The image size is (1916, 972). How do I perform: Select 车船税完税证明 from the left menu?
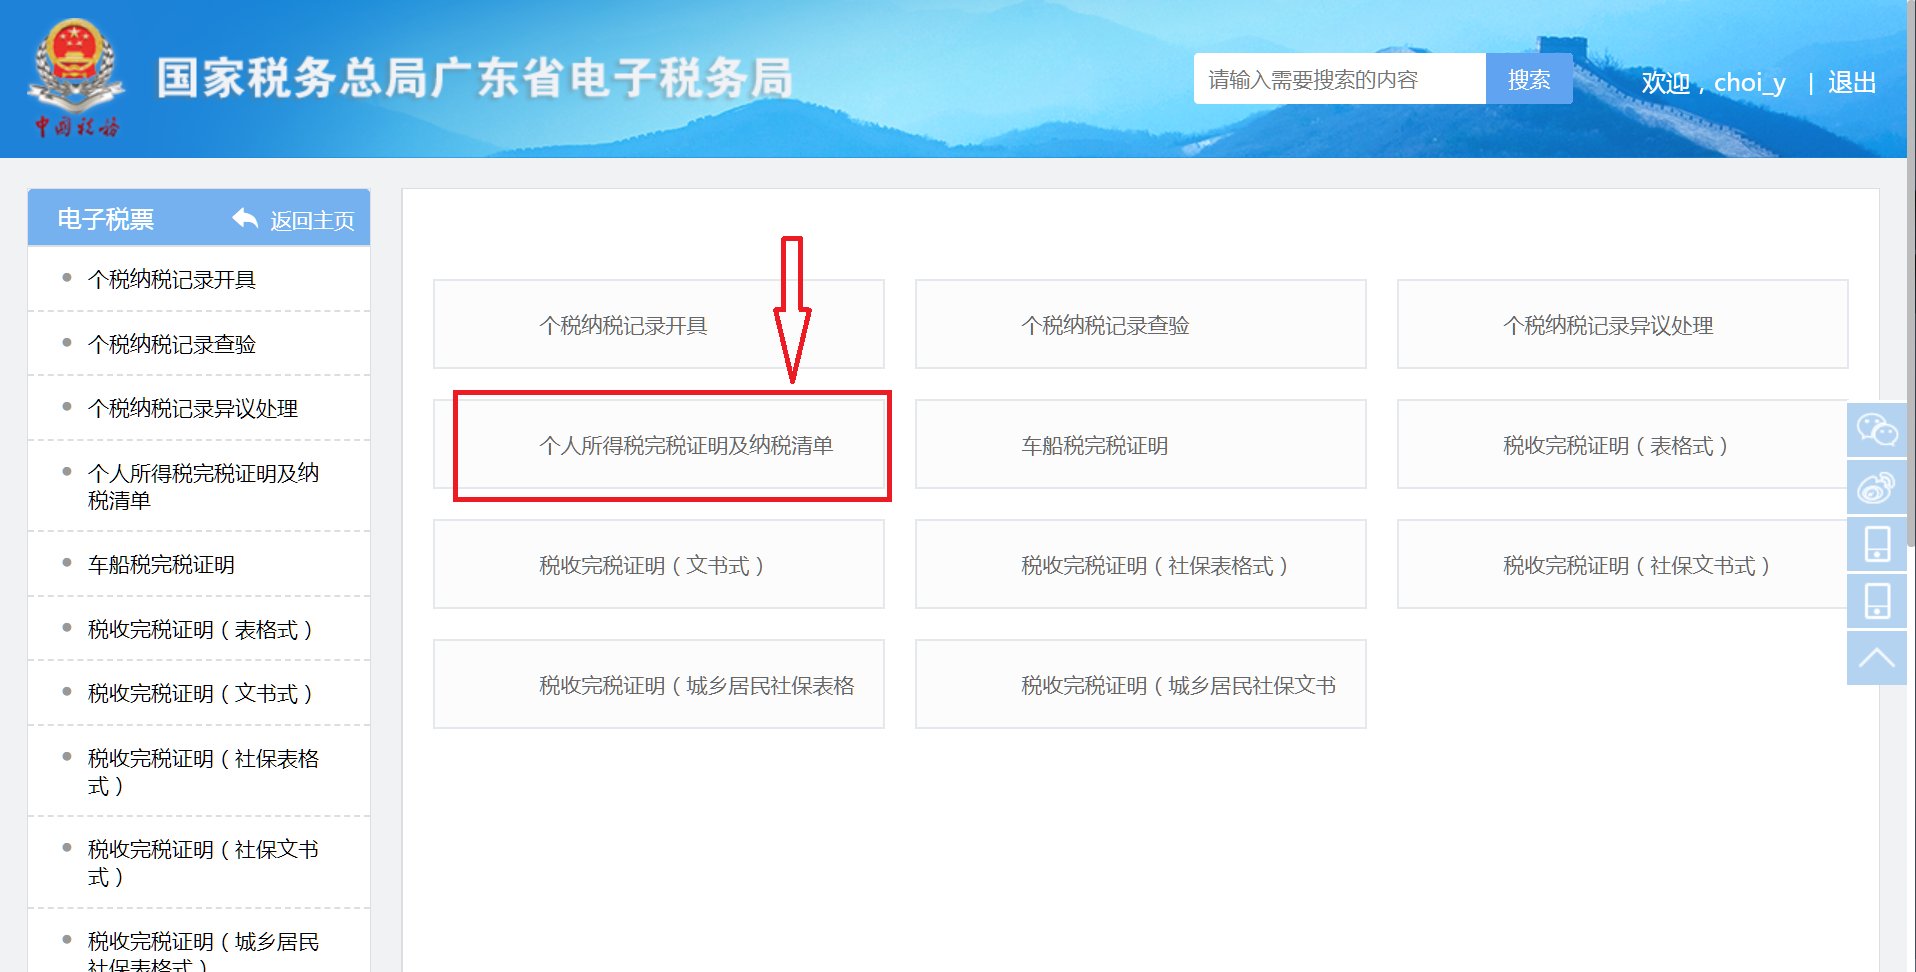coord(160,564)
